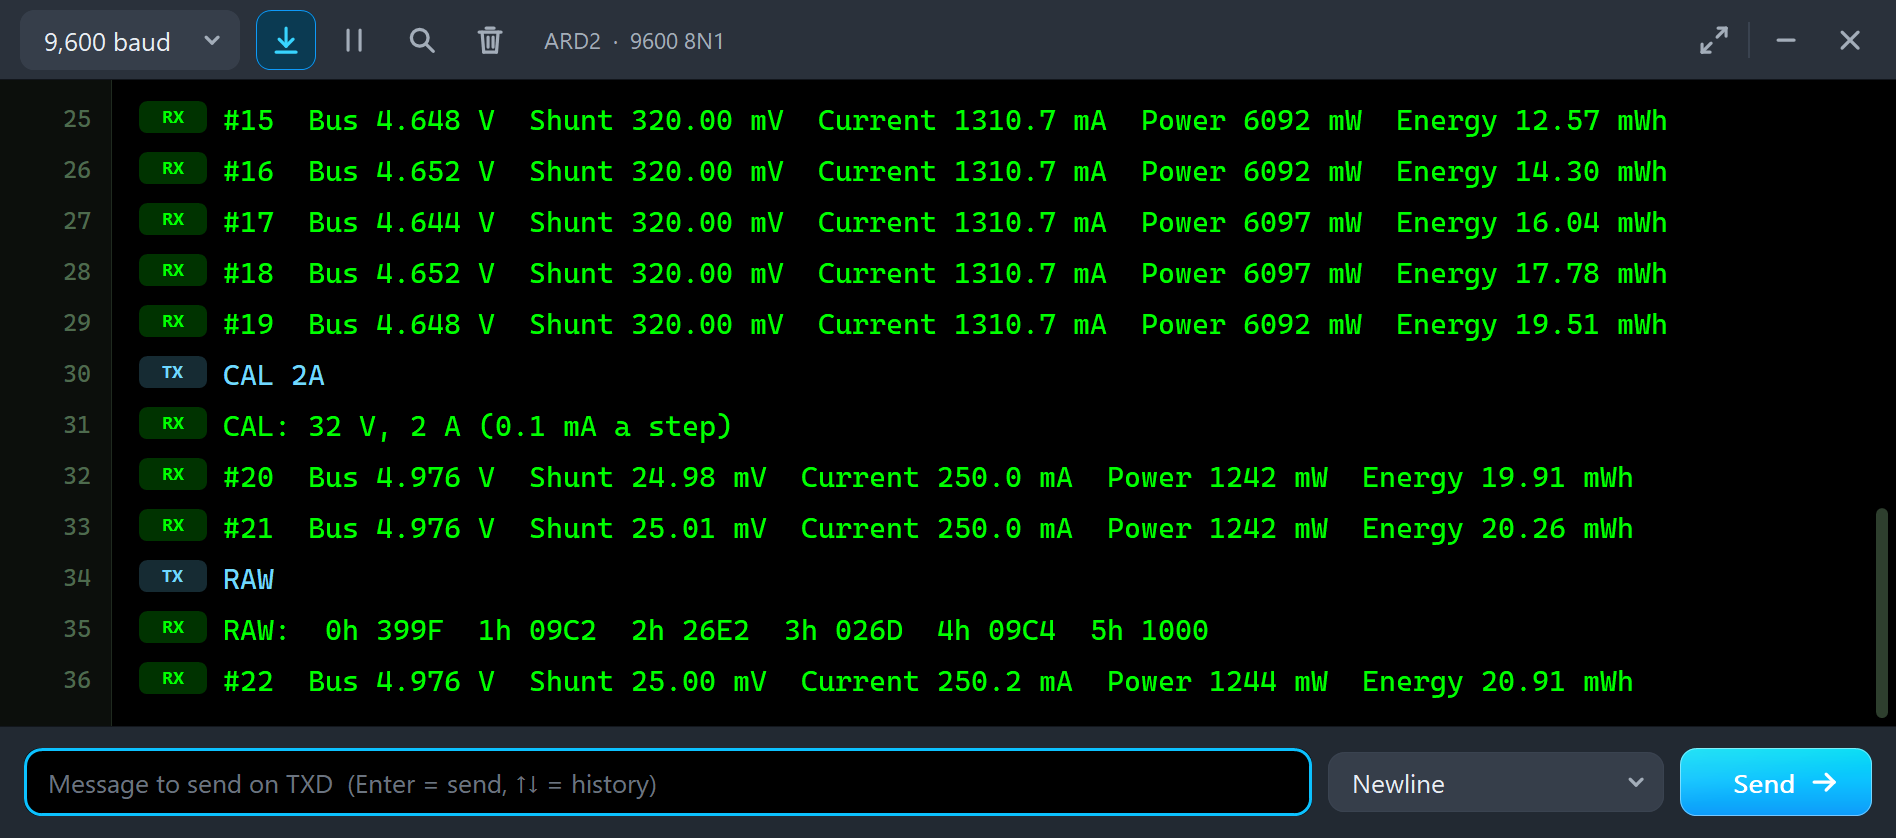Click the 'Current 250.2 mA' value
This screenshot has height=838, width=1896.
coord(936,681)
